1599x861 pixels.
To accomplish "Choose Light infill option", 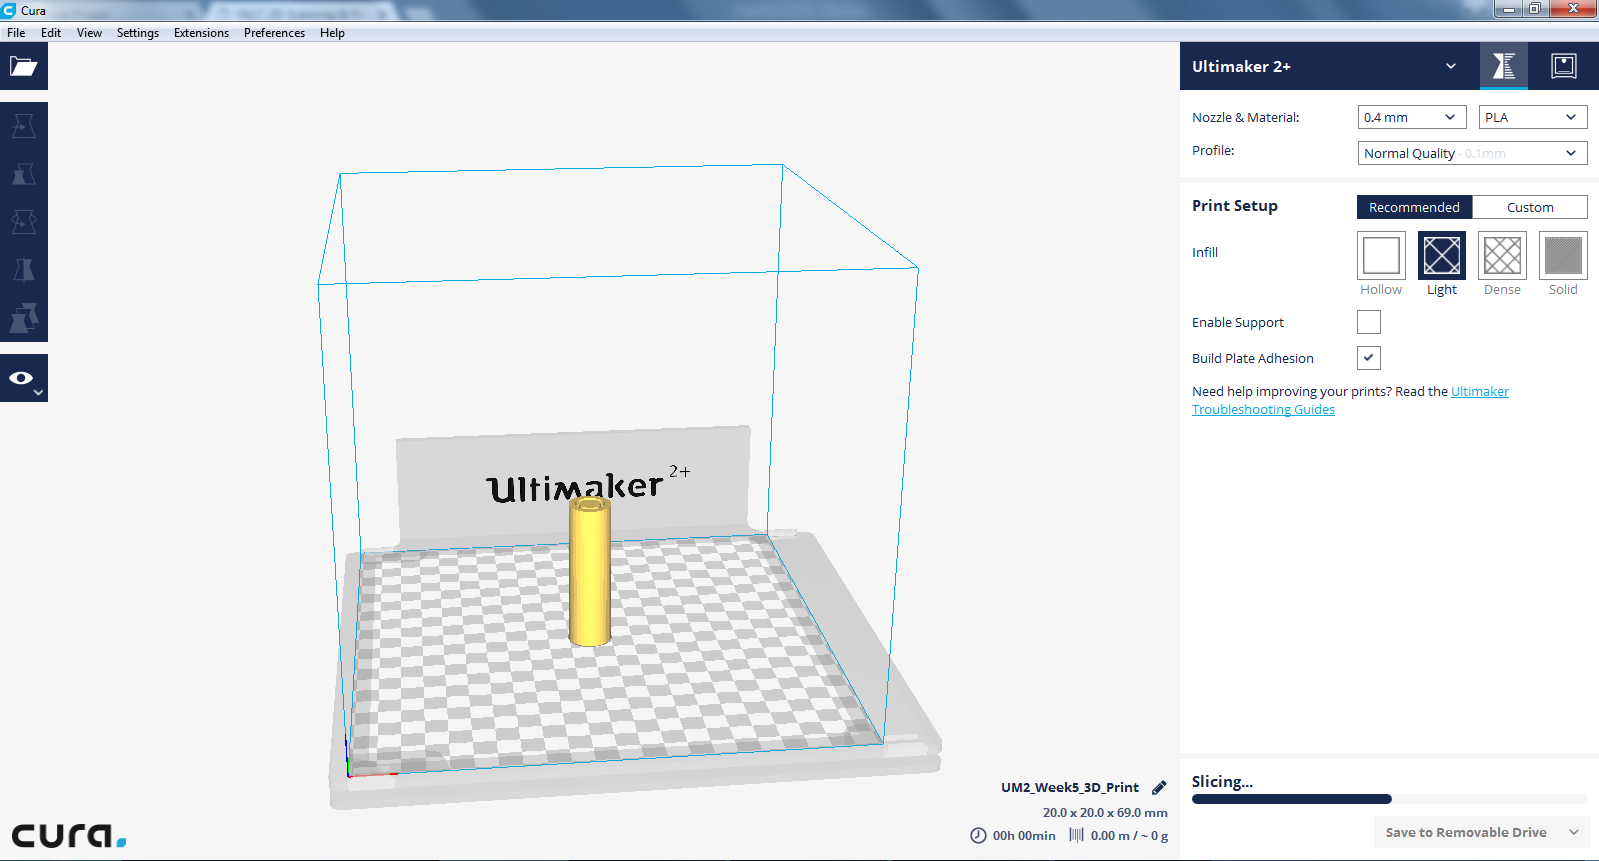I will [x=1442, y=255].
